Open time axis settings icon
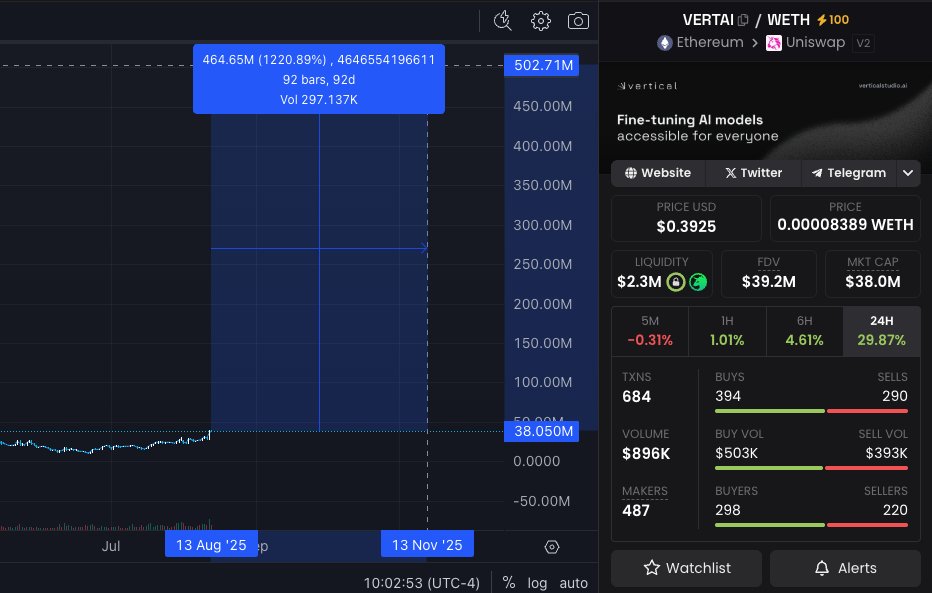932x593 pixels. 552,547
